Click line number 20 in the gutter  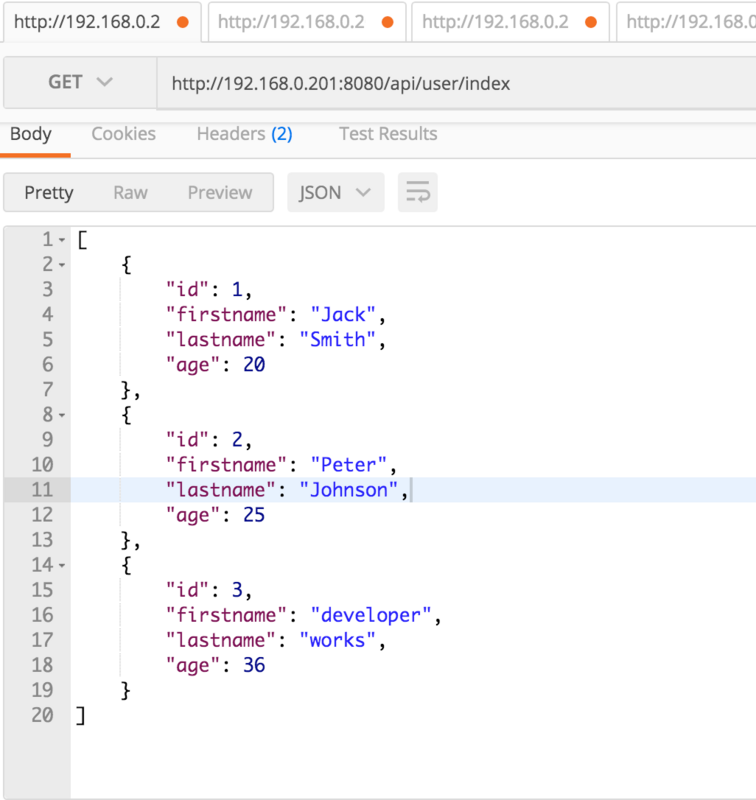(42, 715)
